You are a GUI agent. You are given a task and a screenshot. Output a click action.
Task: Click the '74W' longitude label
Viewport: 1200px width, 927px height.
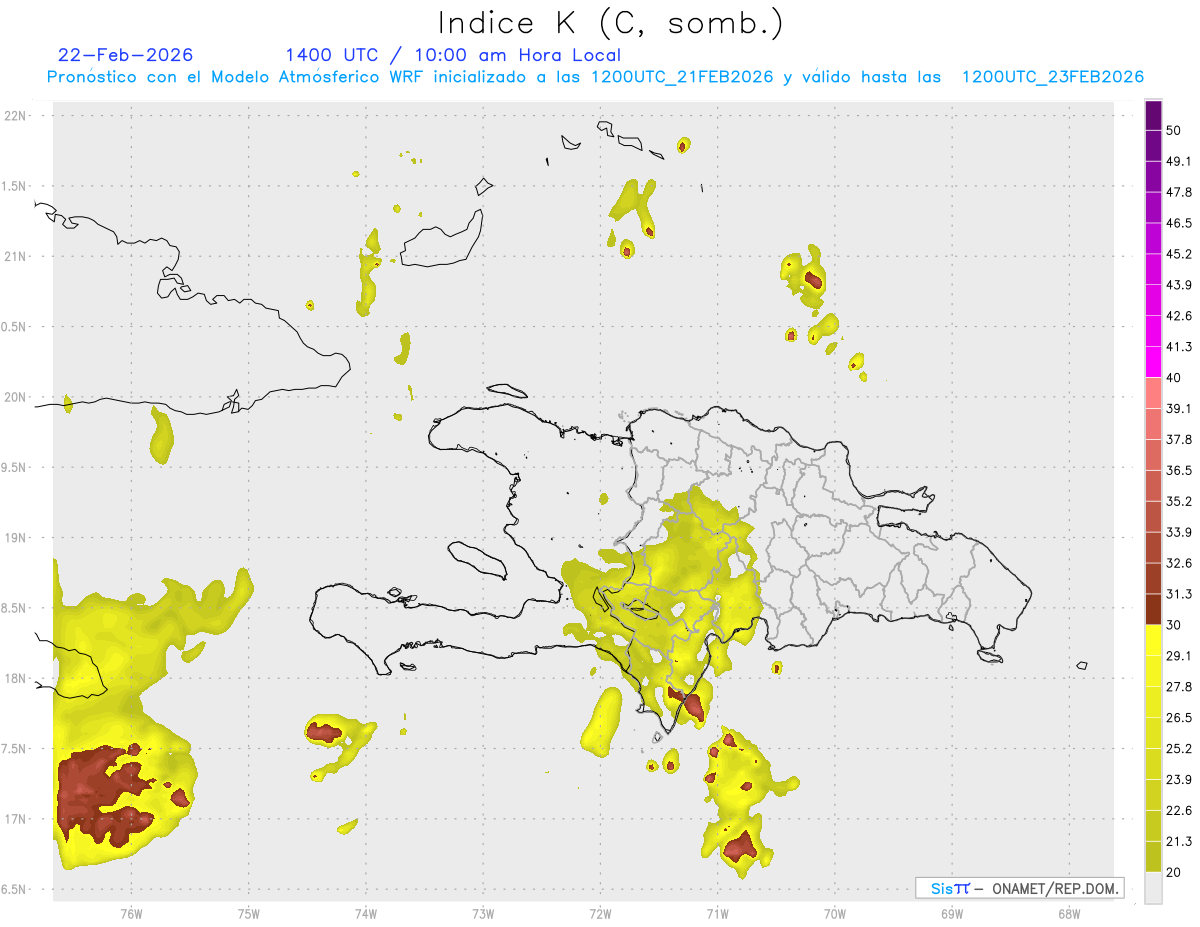[x=366, y=914]
